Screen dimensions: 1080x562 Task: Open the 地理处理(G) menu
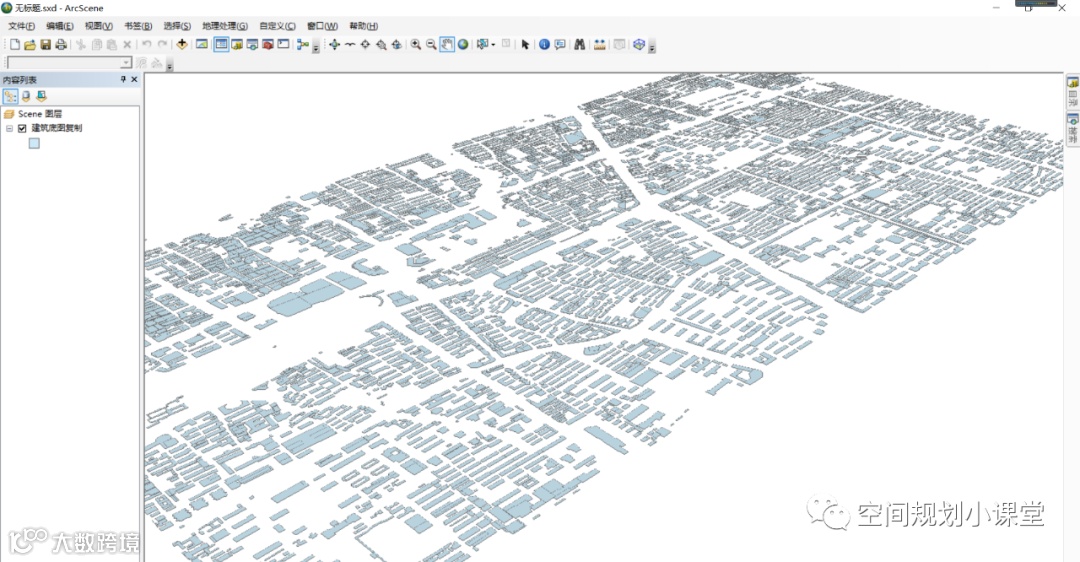(x=224, y=26)
